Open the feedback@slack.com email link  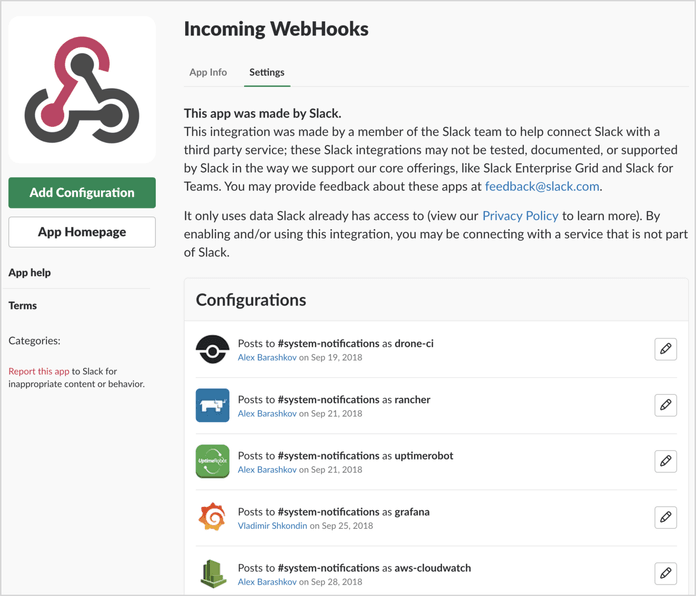(543, 187)
